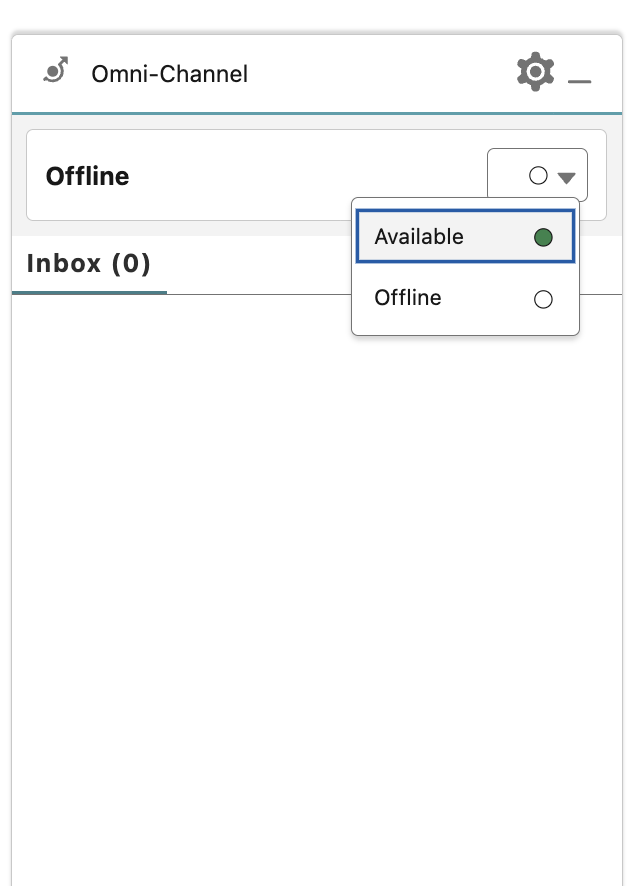This screenshot has width=644, height=886.
Task: Click the green Available status dot
Action: pyautogui.click(x=543, y=238)
